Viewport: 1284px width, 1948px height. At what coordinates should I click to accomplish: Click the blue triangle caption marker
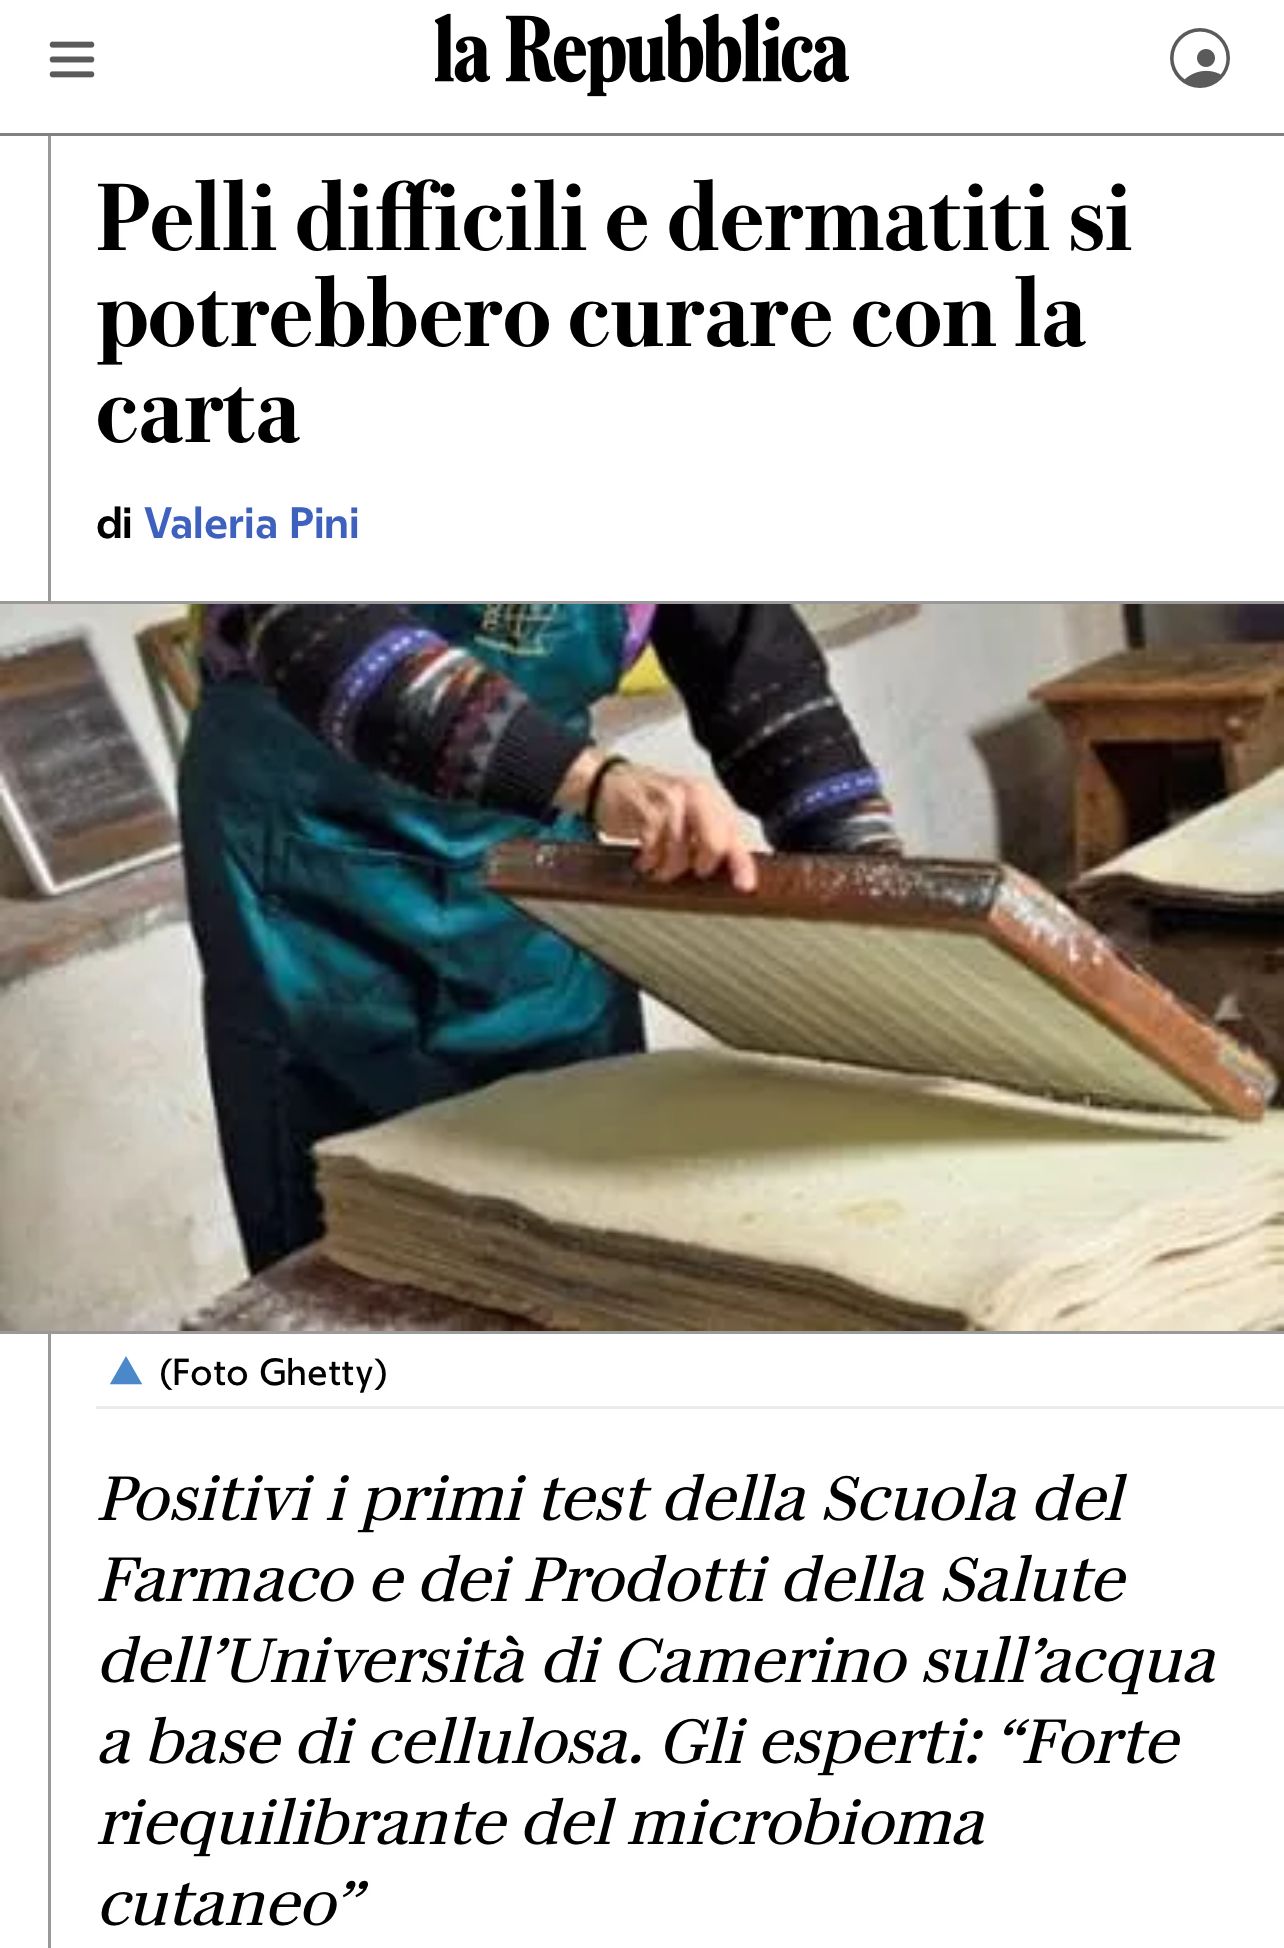[x=125, y=1371]
